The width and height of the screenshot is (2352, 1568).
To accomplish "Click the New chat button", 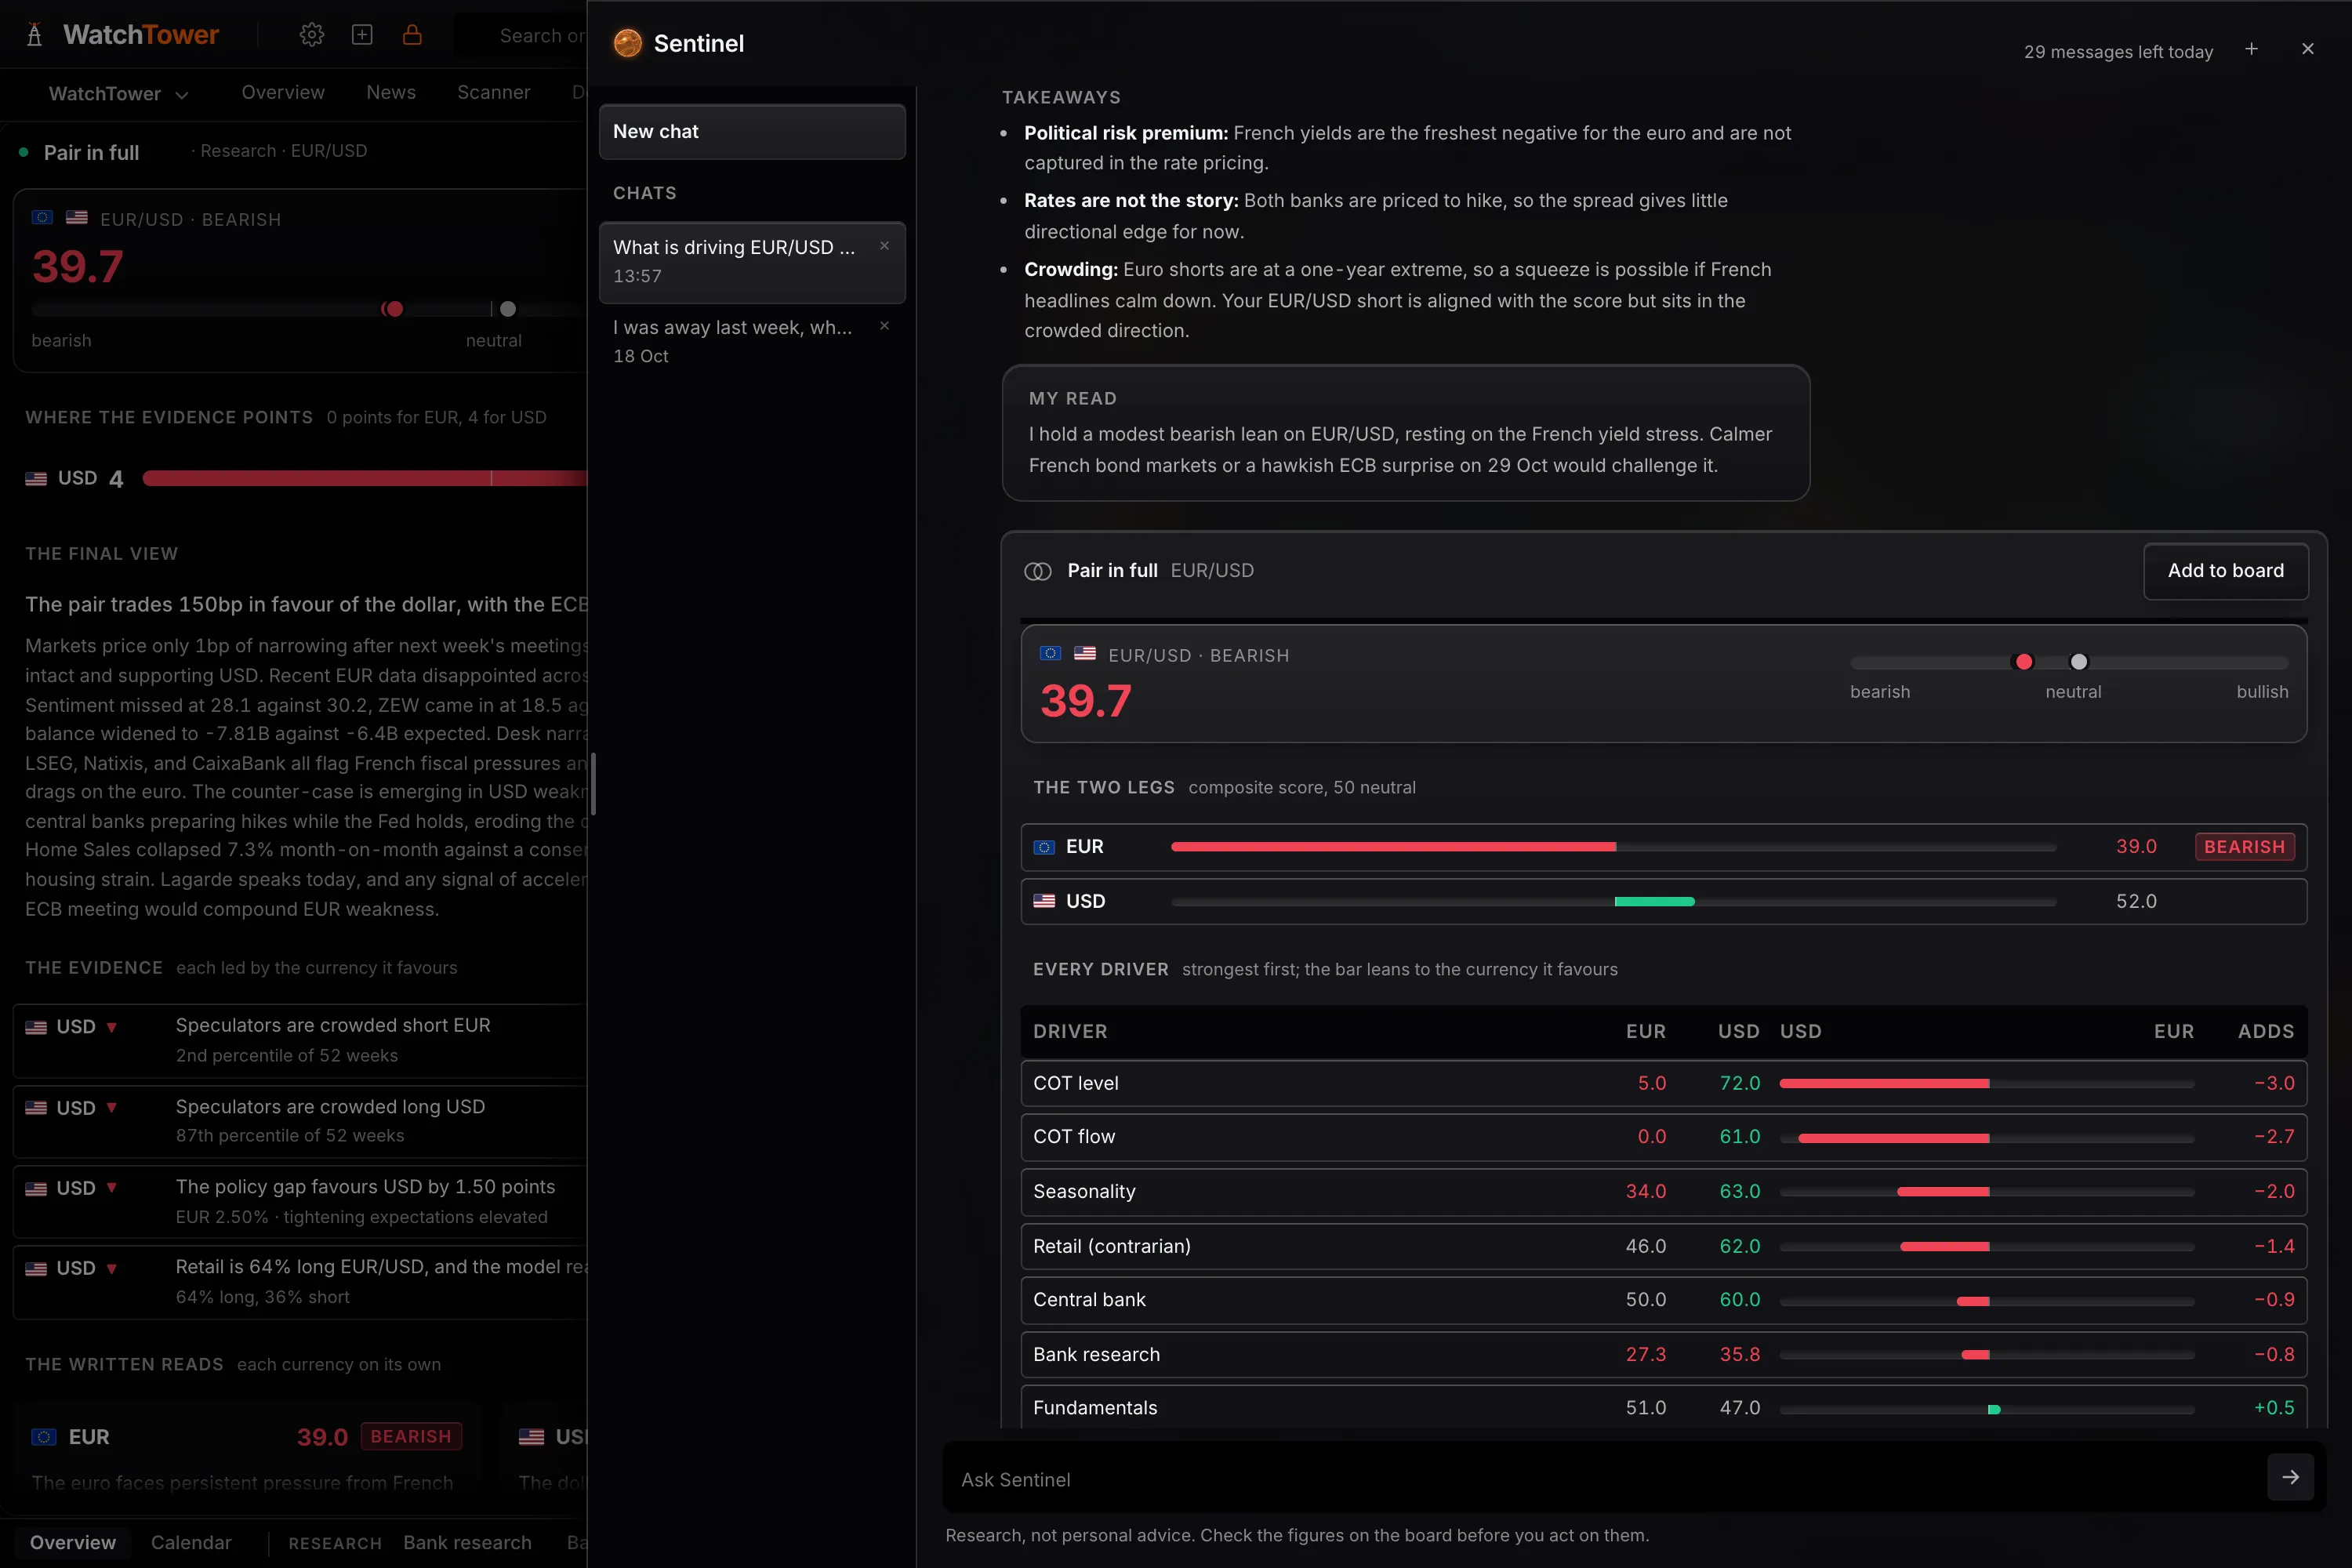I will [752, 132].
